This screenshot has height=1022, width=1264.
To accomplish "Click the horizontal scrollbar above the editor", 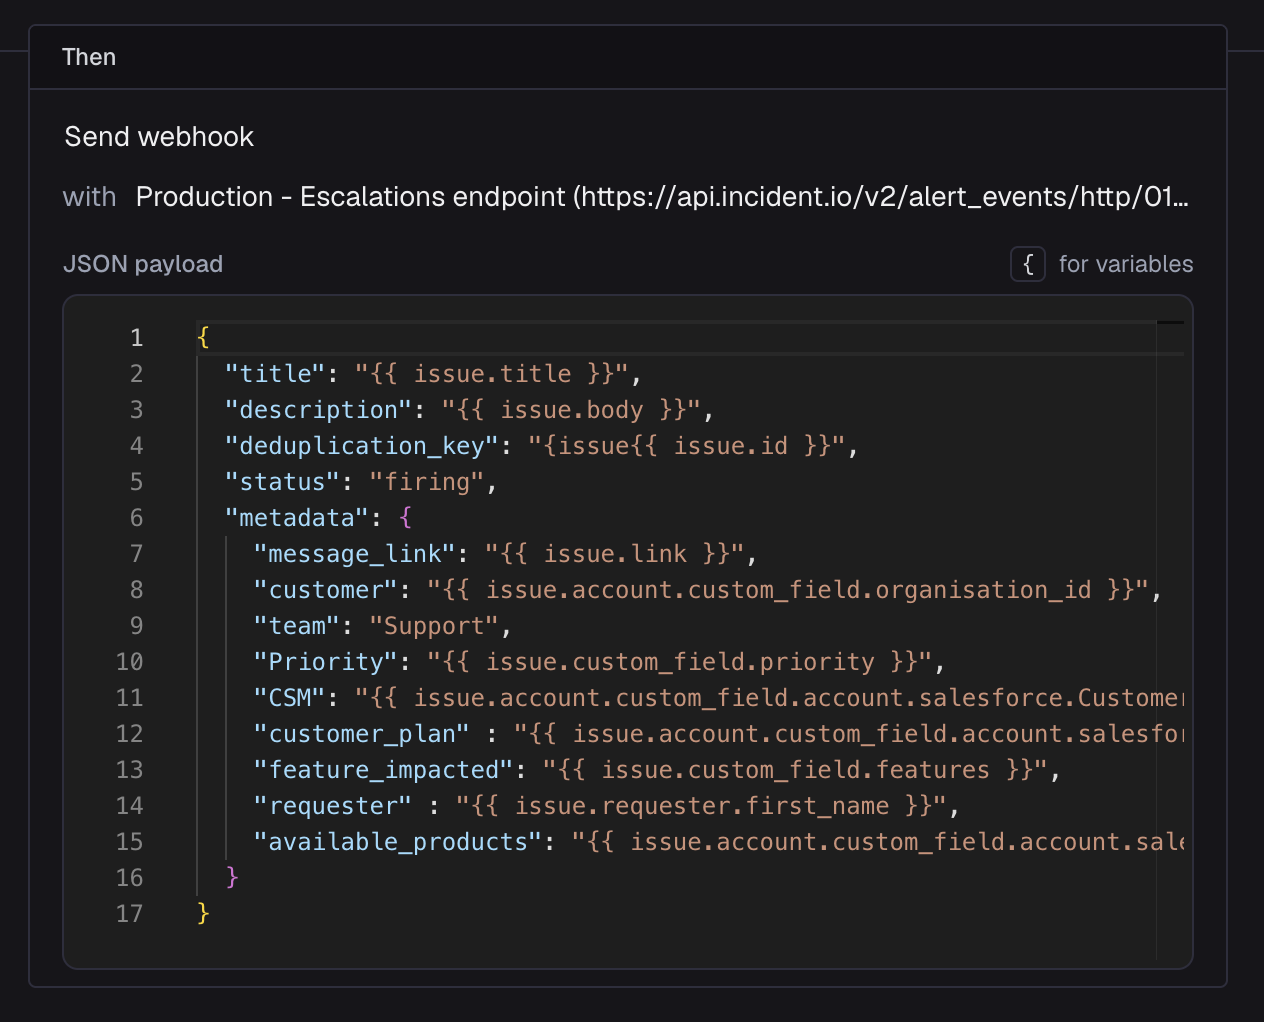I will tap(1170, 320).
